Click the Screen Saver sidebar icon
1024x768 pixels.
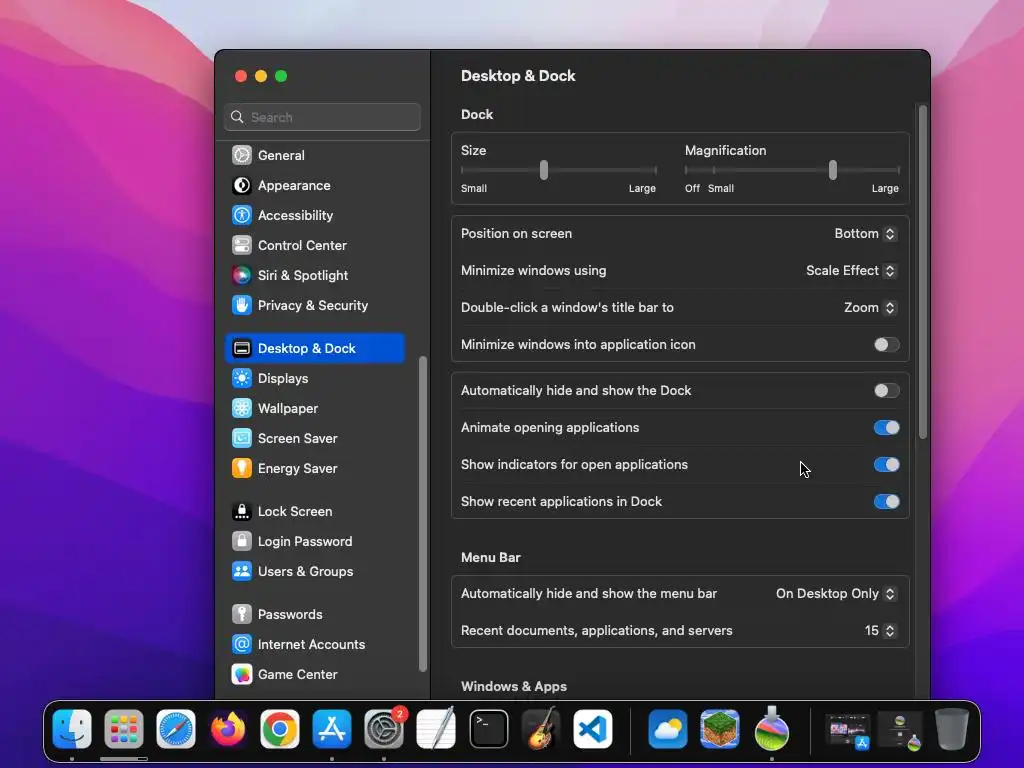[242, 439]
